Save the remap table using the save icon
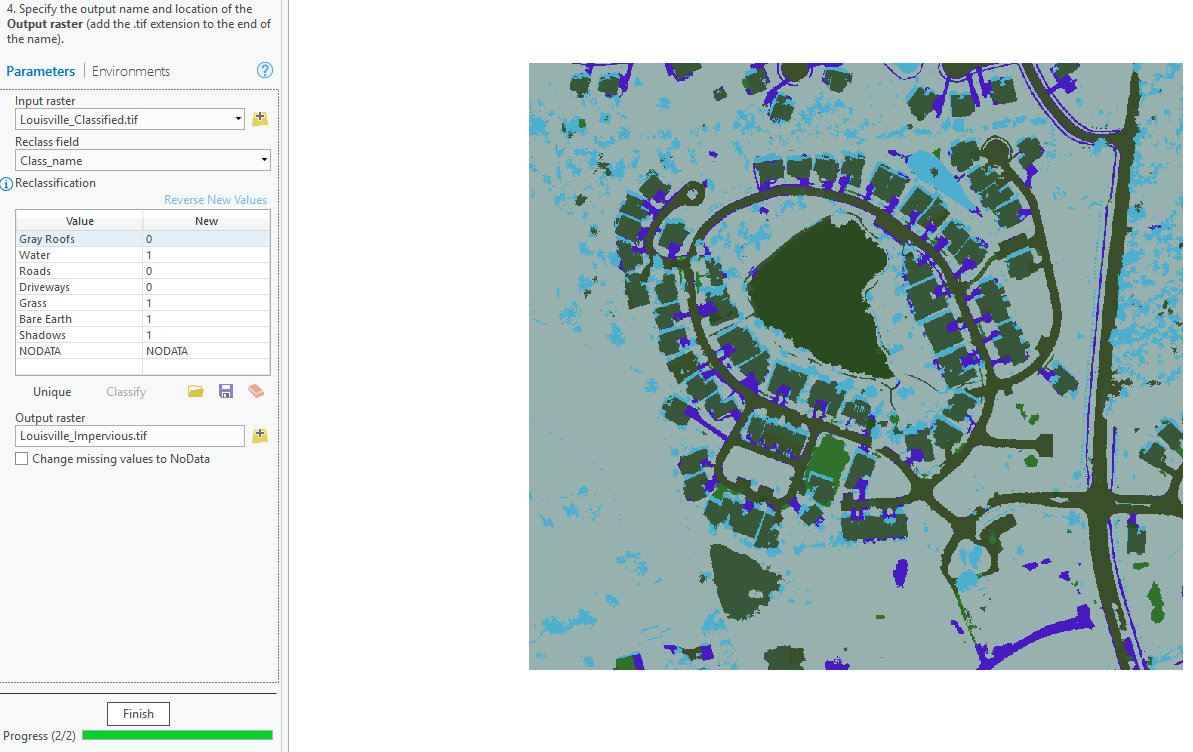1193x752 pixels. pos(225,390)
